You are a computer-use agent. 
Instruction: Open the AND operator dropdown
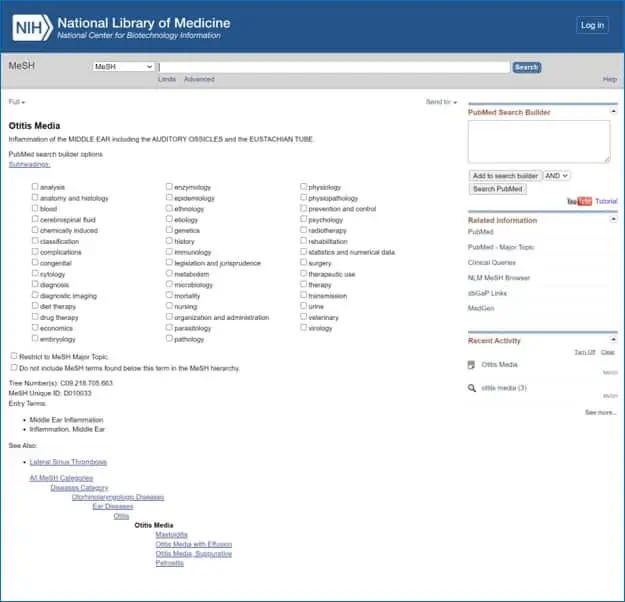point(557,175)
